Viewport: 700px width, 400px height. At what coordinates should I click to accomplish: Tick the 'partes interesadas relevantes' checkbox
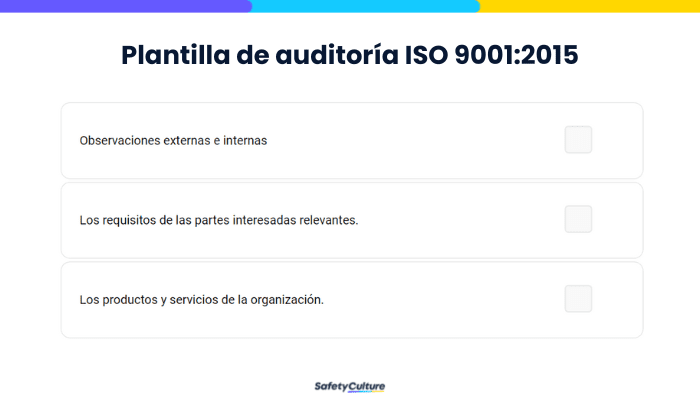tap(578, 219)
